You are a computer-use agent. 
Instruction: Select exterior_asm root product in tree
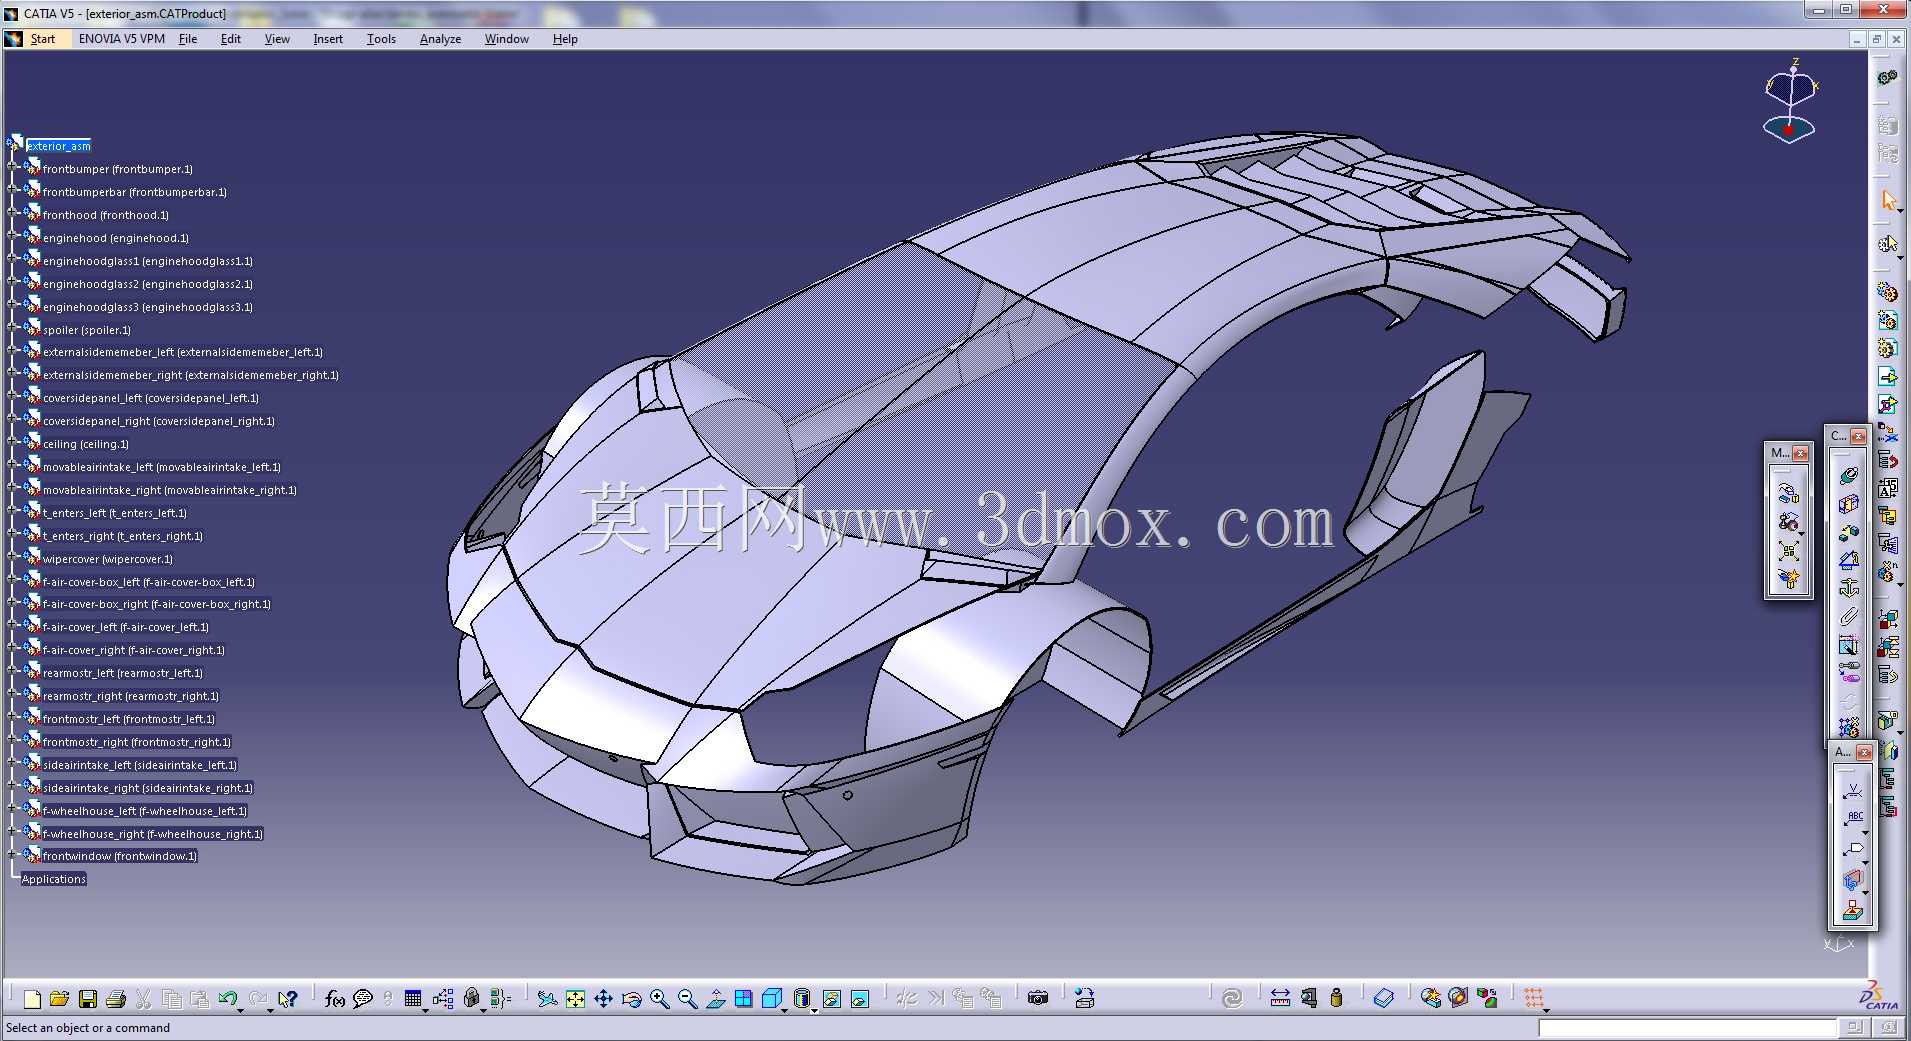58,146
